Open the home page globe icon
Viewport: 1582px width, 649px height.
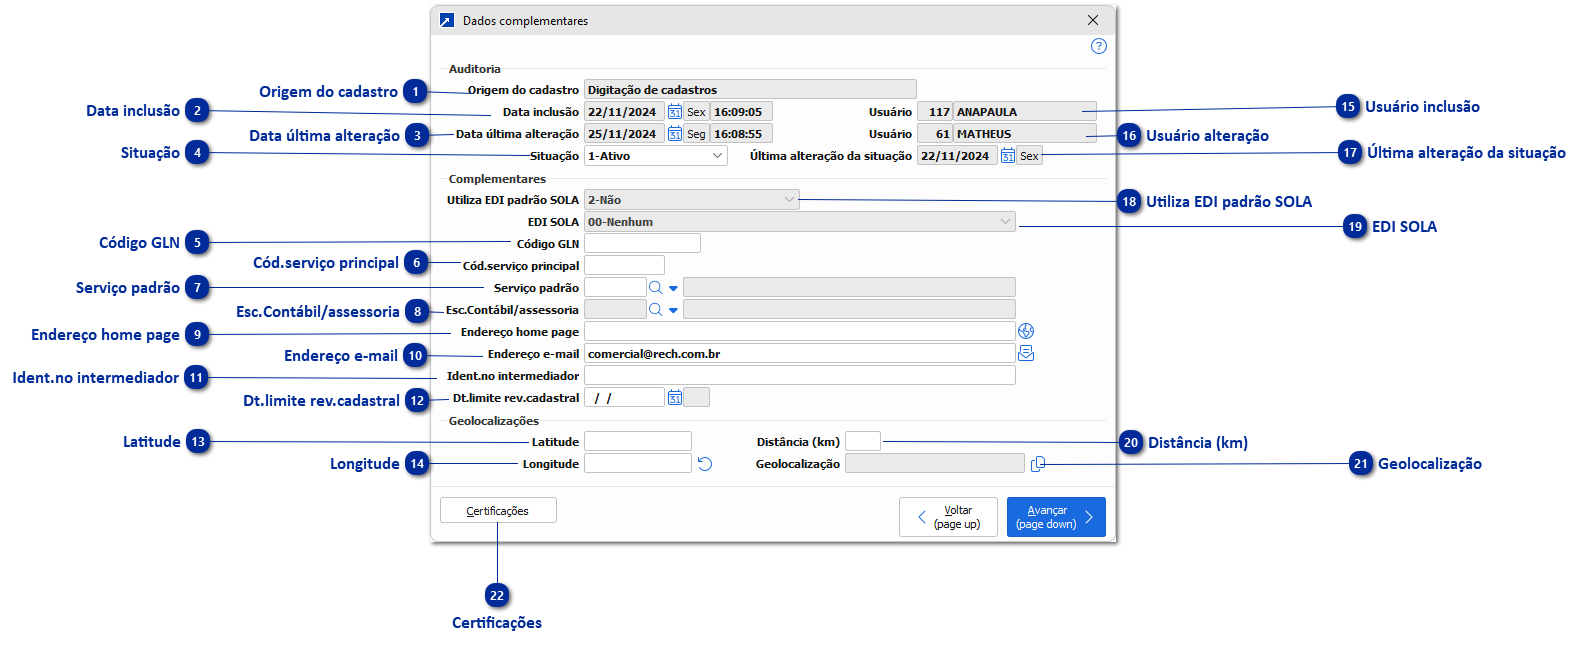(1026, 332)
